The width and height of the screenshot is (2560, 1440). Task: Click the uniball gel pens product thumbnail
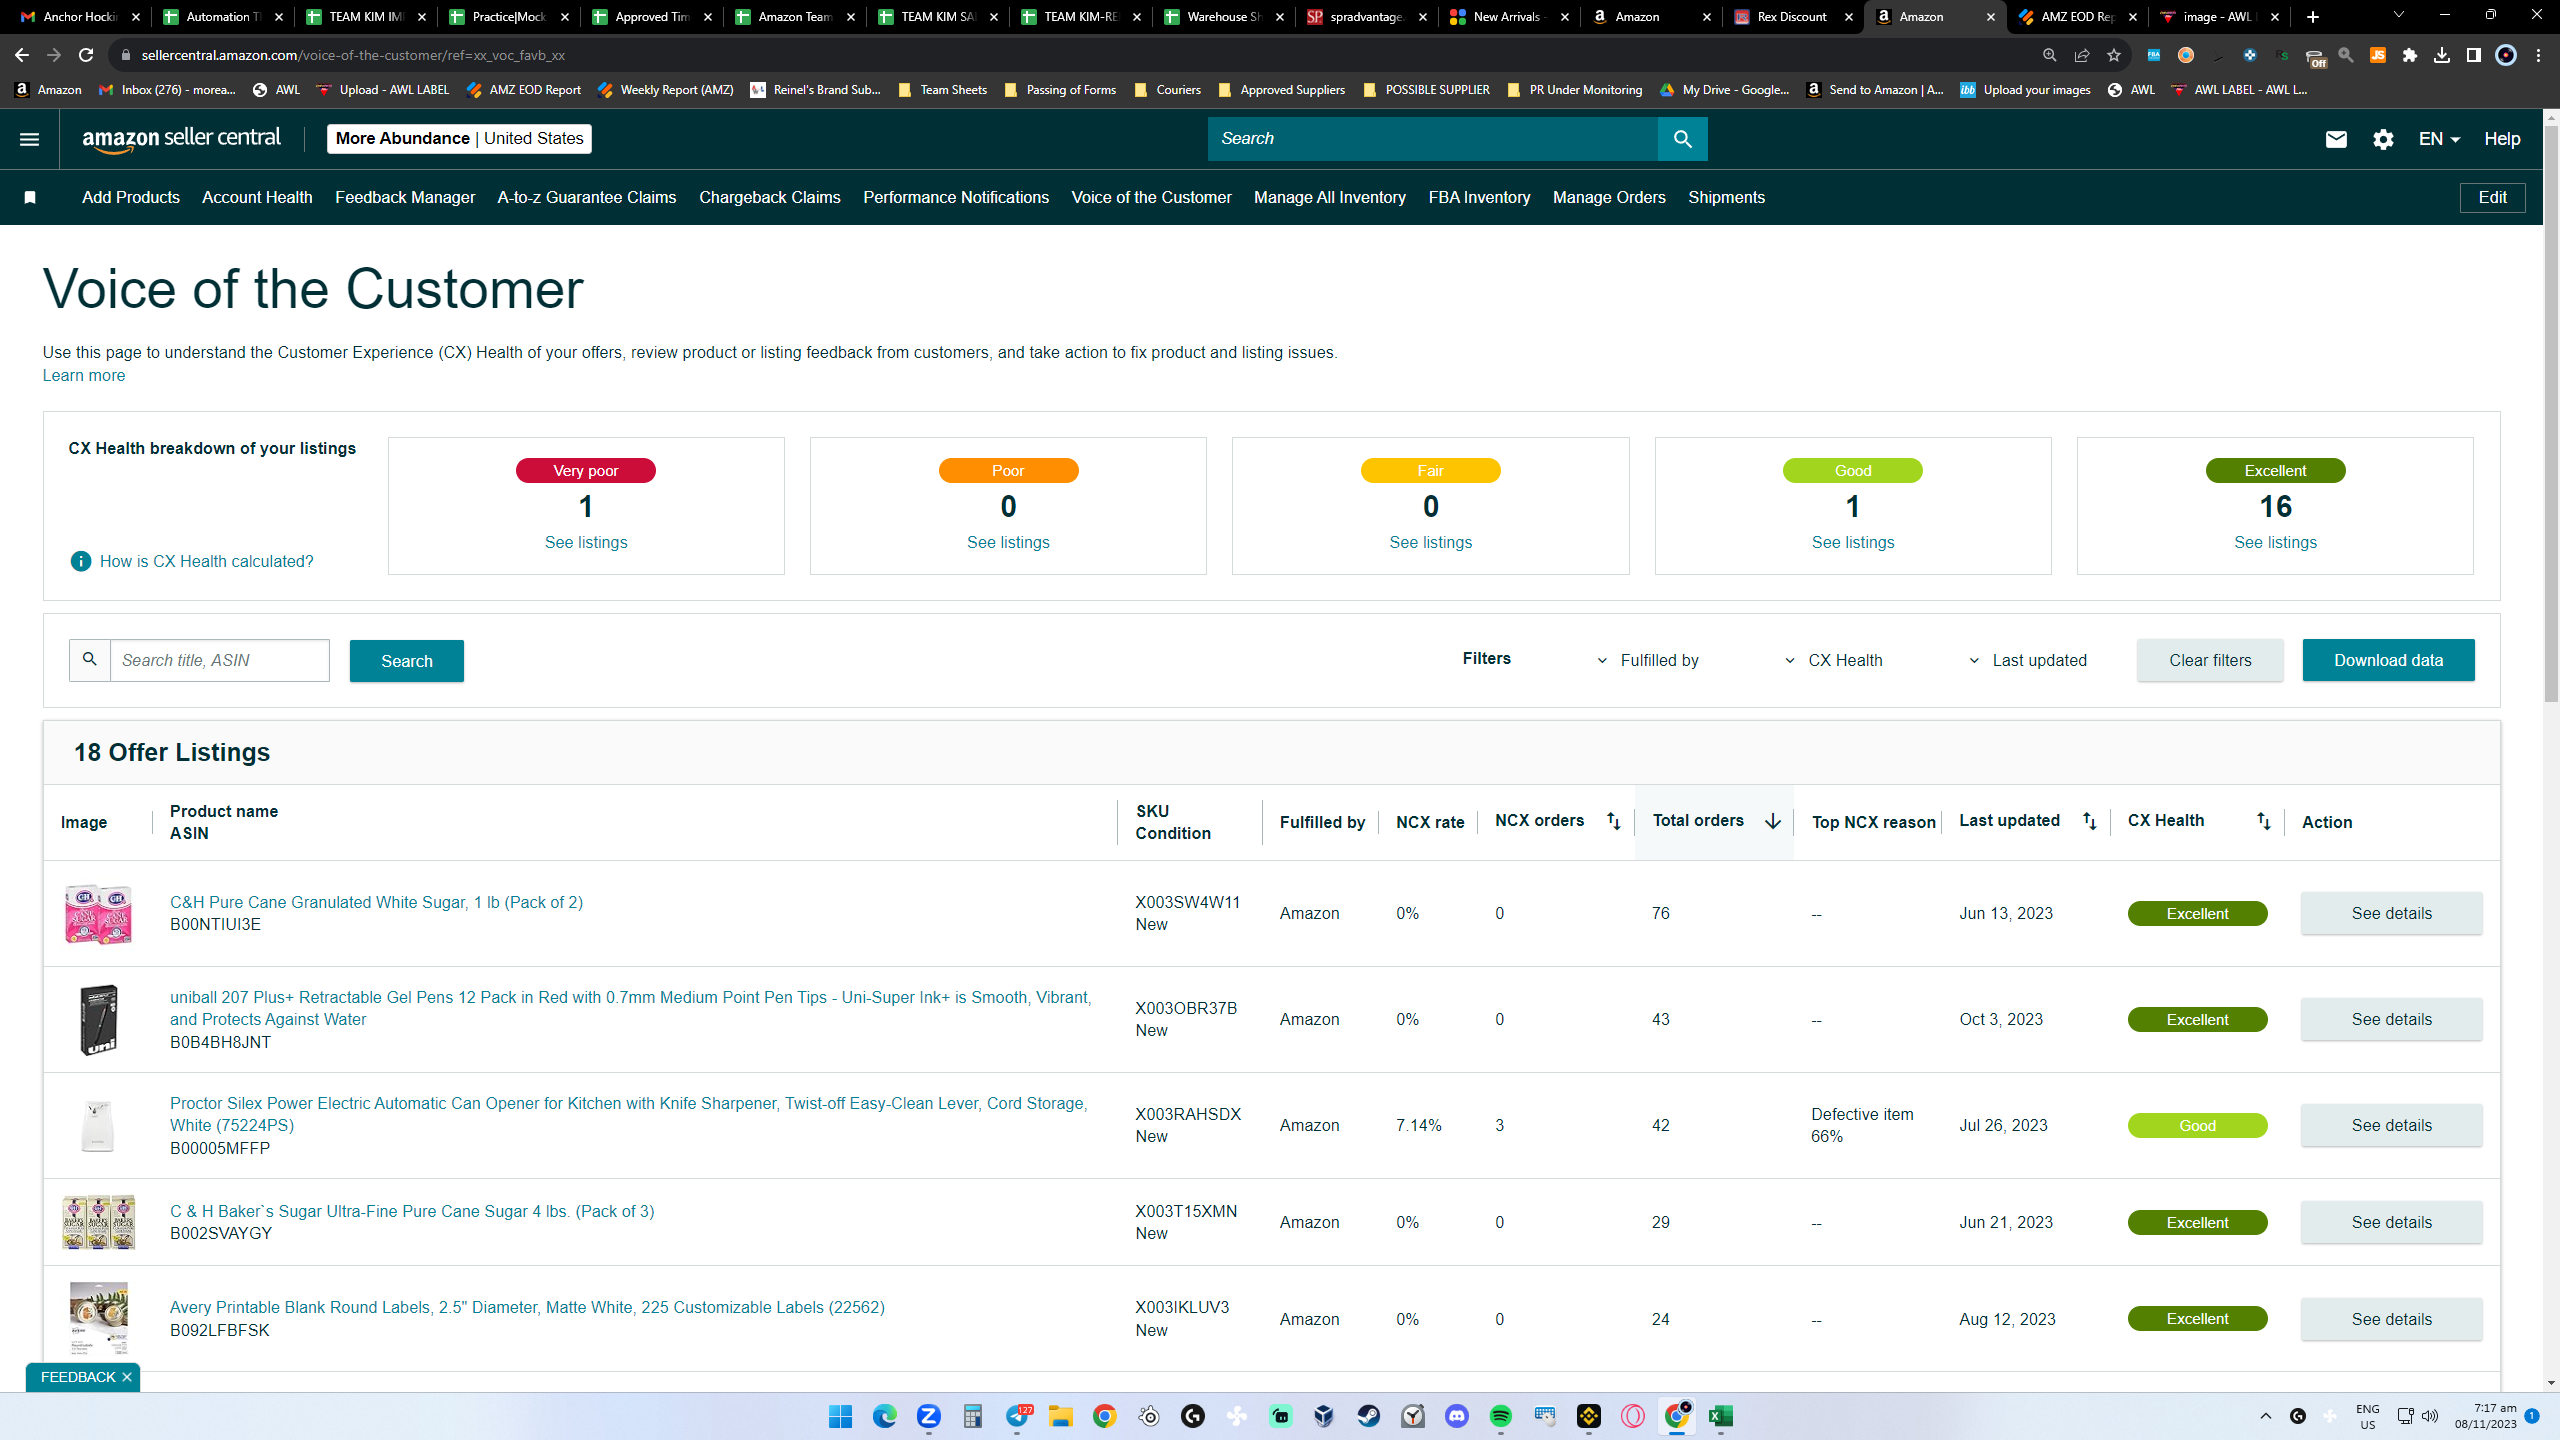pyautogui.click(x=98, y=1020)
